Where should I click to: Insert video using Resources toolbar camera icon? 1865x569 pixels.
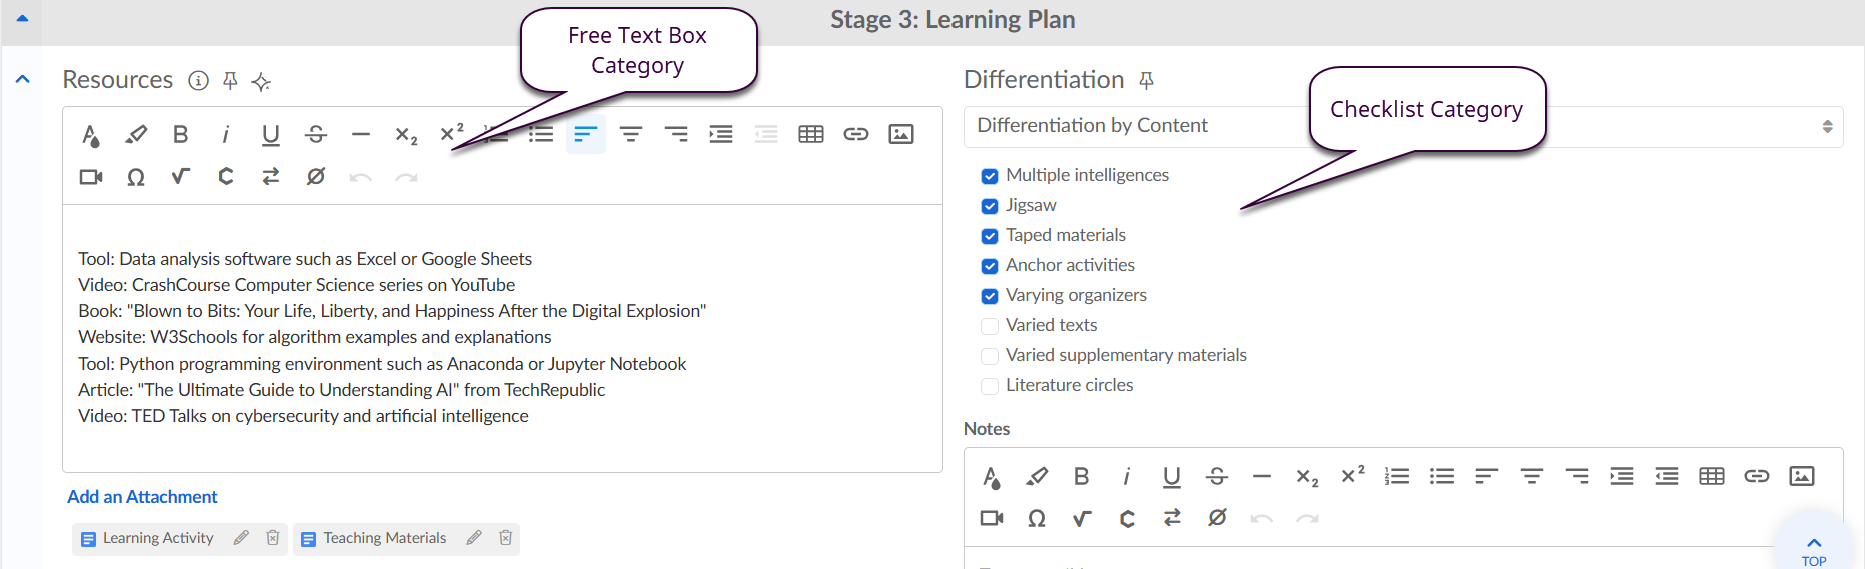click(x=91, y=177)
